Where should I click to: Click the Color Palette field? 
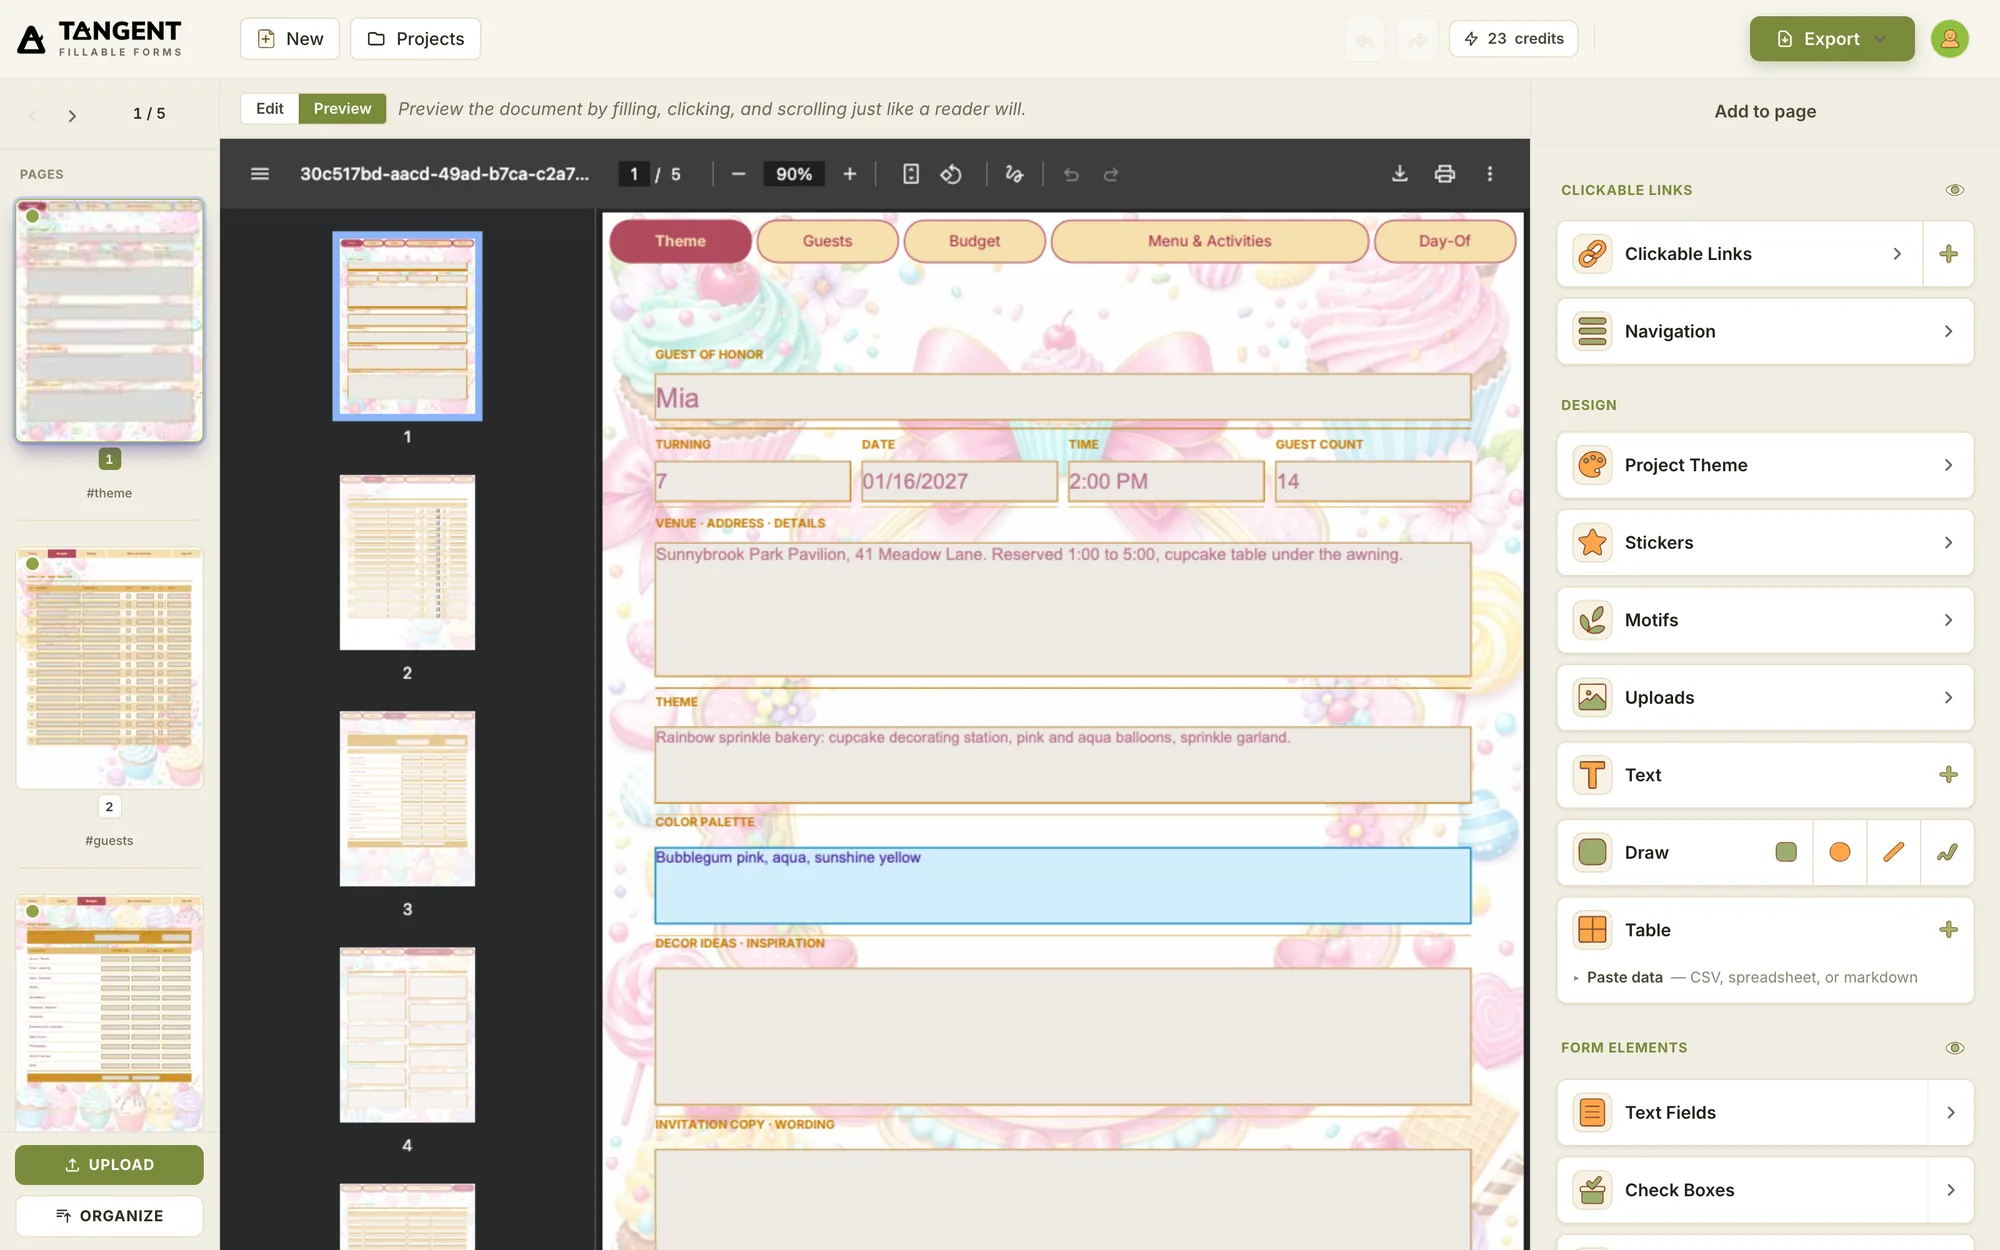point(1062,885)
